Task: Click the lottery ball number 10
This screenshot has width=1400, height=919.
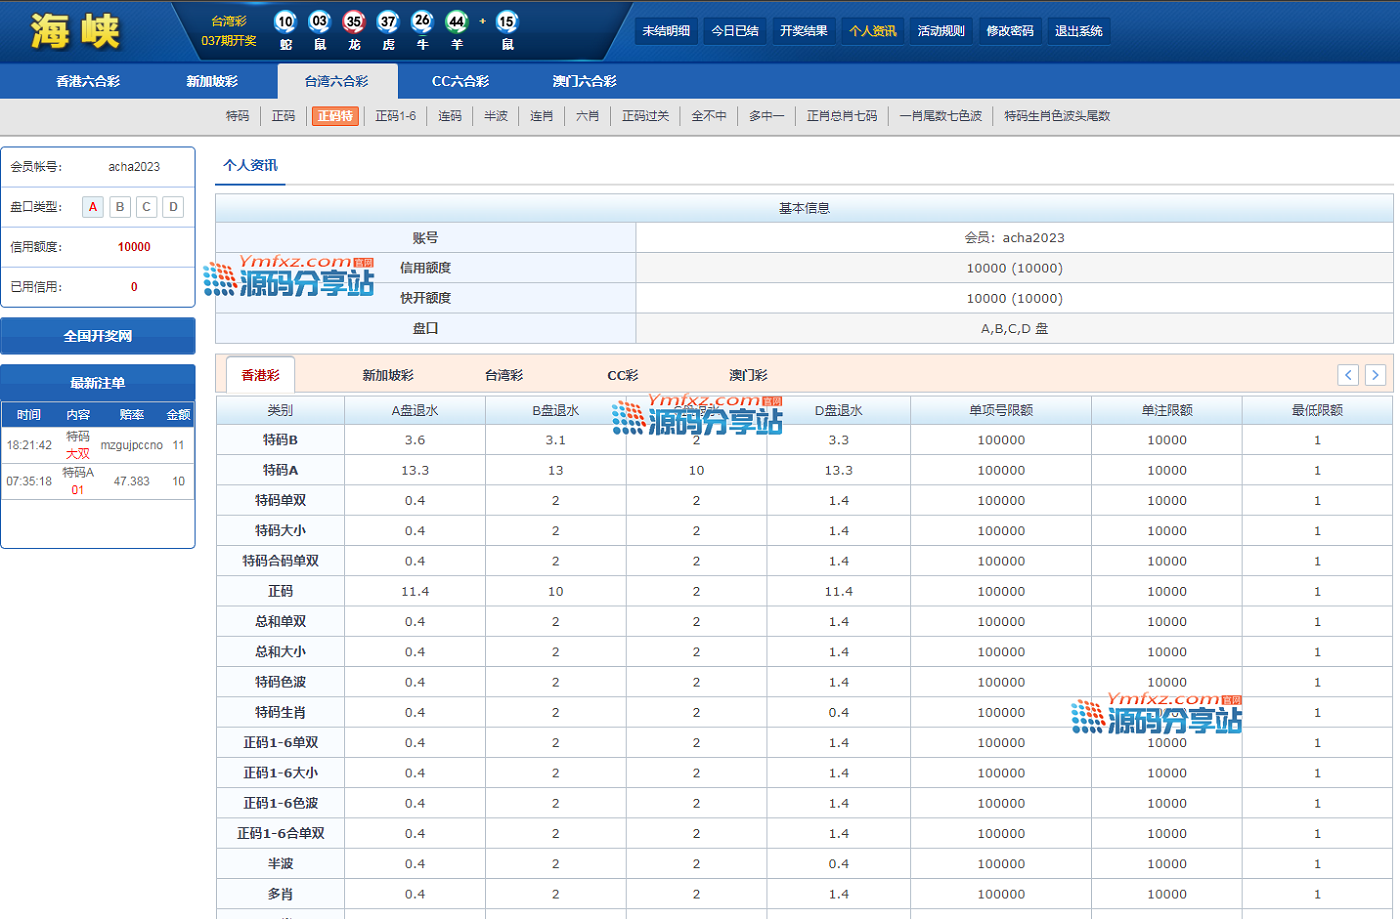Action: (x=286, y=21)
